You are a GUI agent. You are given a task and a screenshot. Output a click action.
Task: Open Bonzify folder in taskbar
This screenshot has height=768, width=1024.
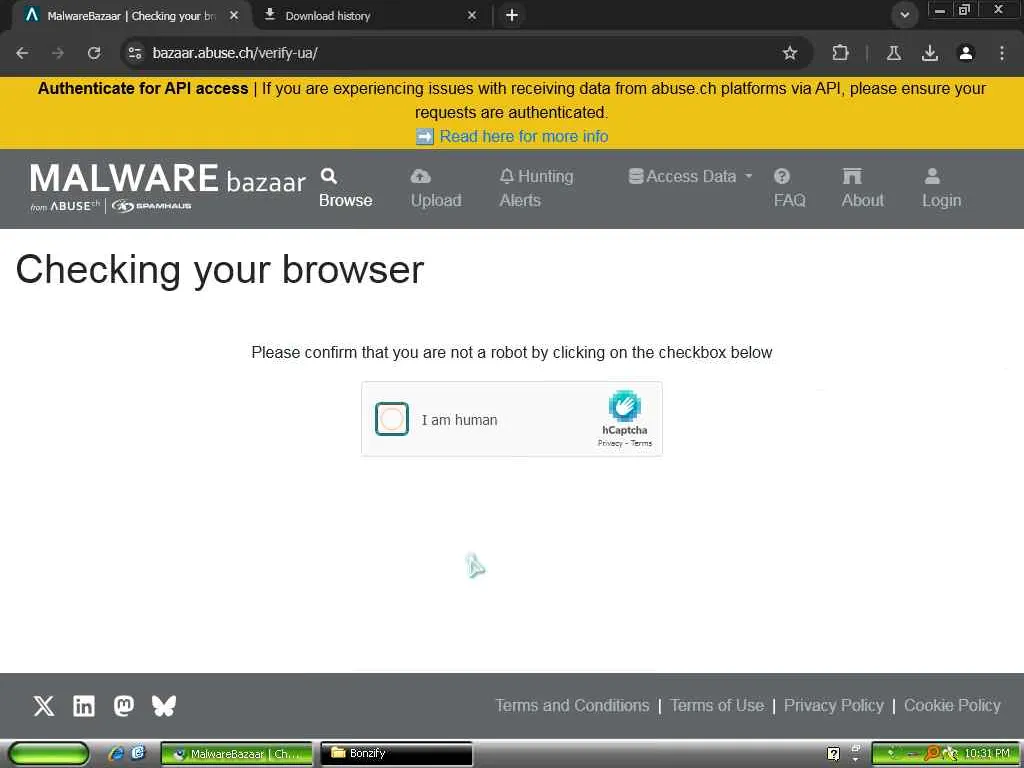coord(396,754)
